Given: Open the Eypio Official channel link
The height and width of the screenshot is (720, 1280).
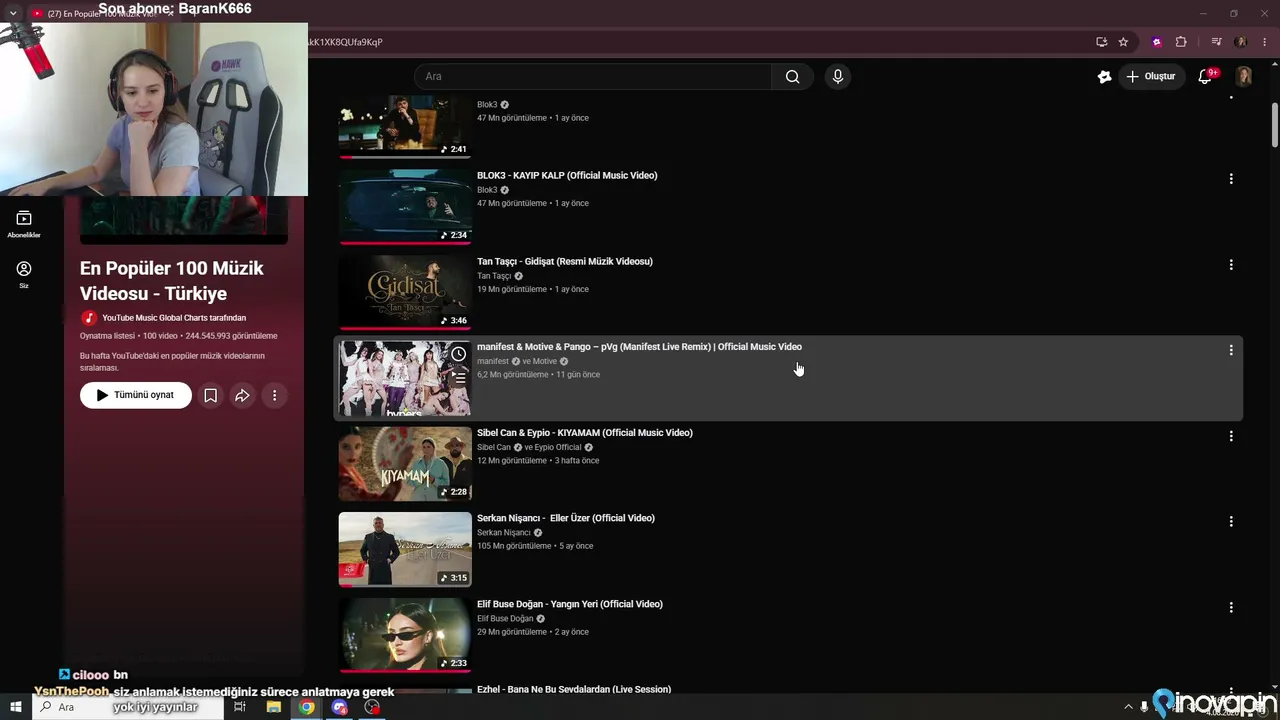Looking at the screenshot, I should (556, 447).
